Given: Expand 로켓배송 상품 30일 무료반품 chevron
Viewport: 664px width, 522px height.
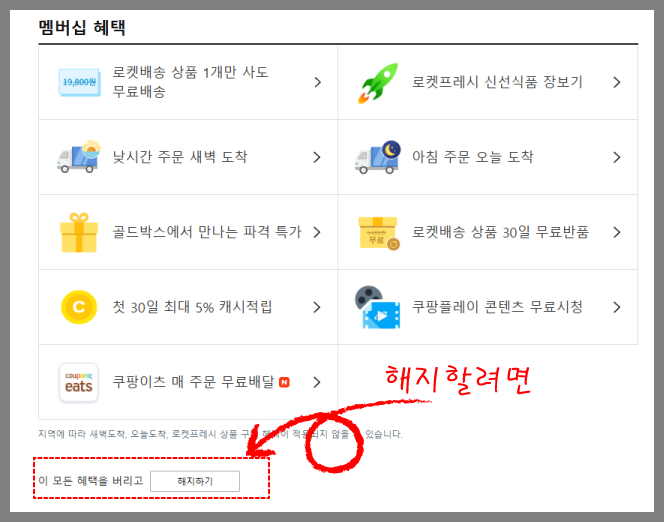Looking at the screenshot, I should (617, 232).
